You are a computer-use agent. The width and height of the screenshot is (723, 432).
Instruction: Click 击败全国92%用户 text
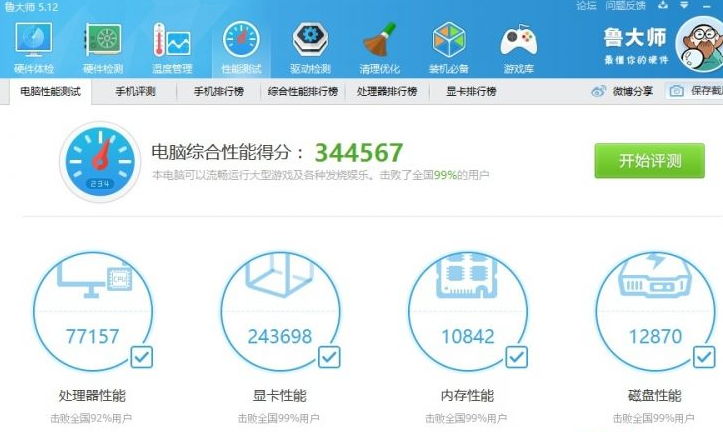[91, 418]
